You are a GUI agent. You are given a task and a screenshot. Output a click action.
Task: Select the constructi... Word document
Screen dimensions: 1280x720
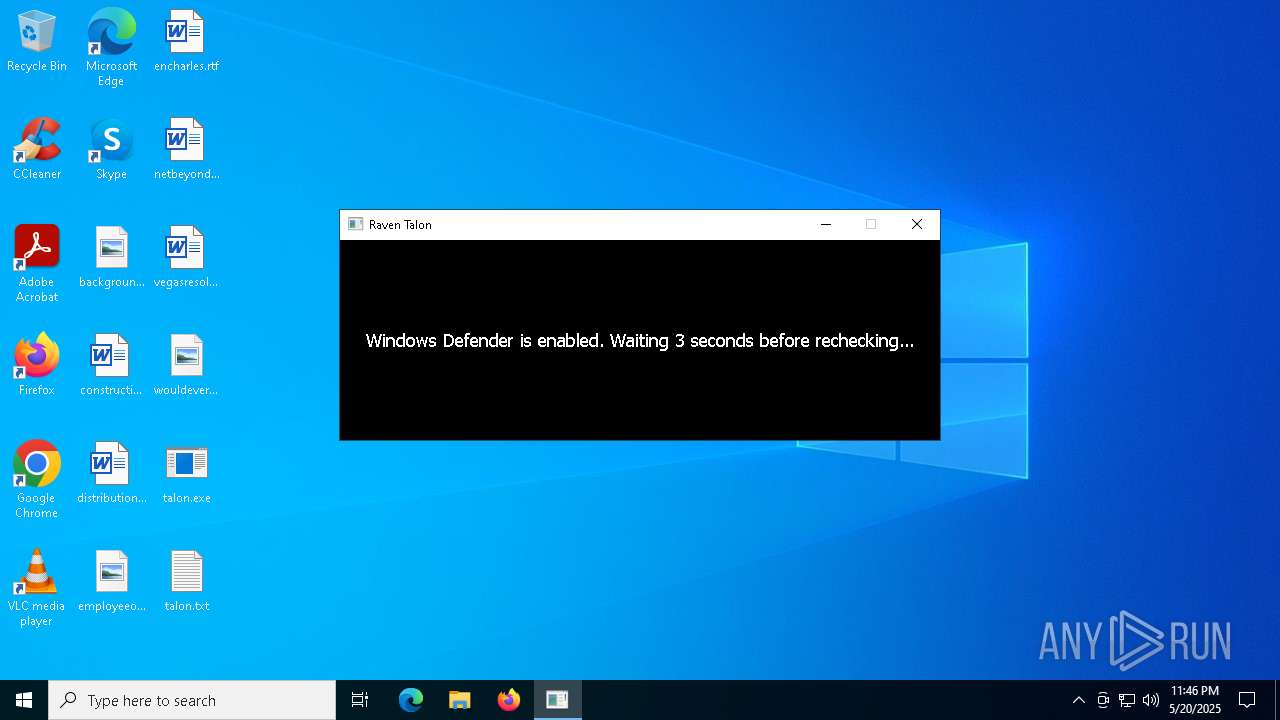pos(111,365)
